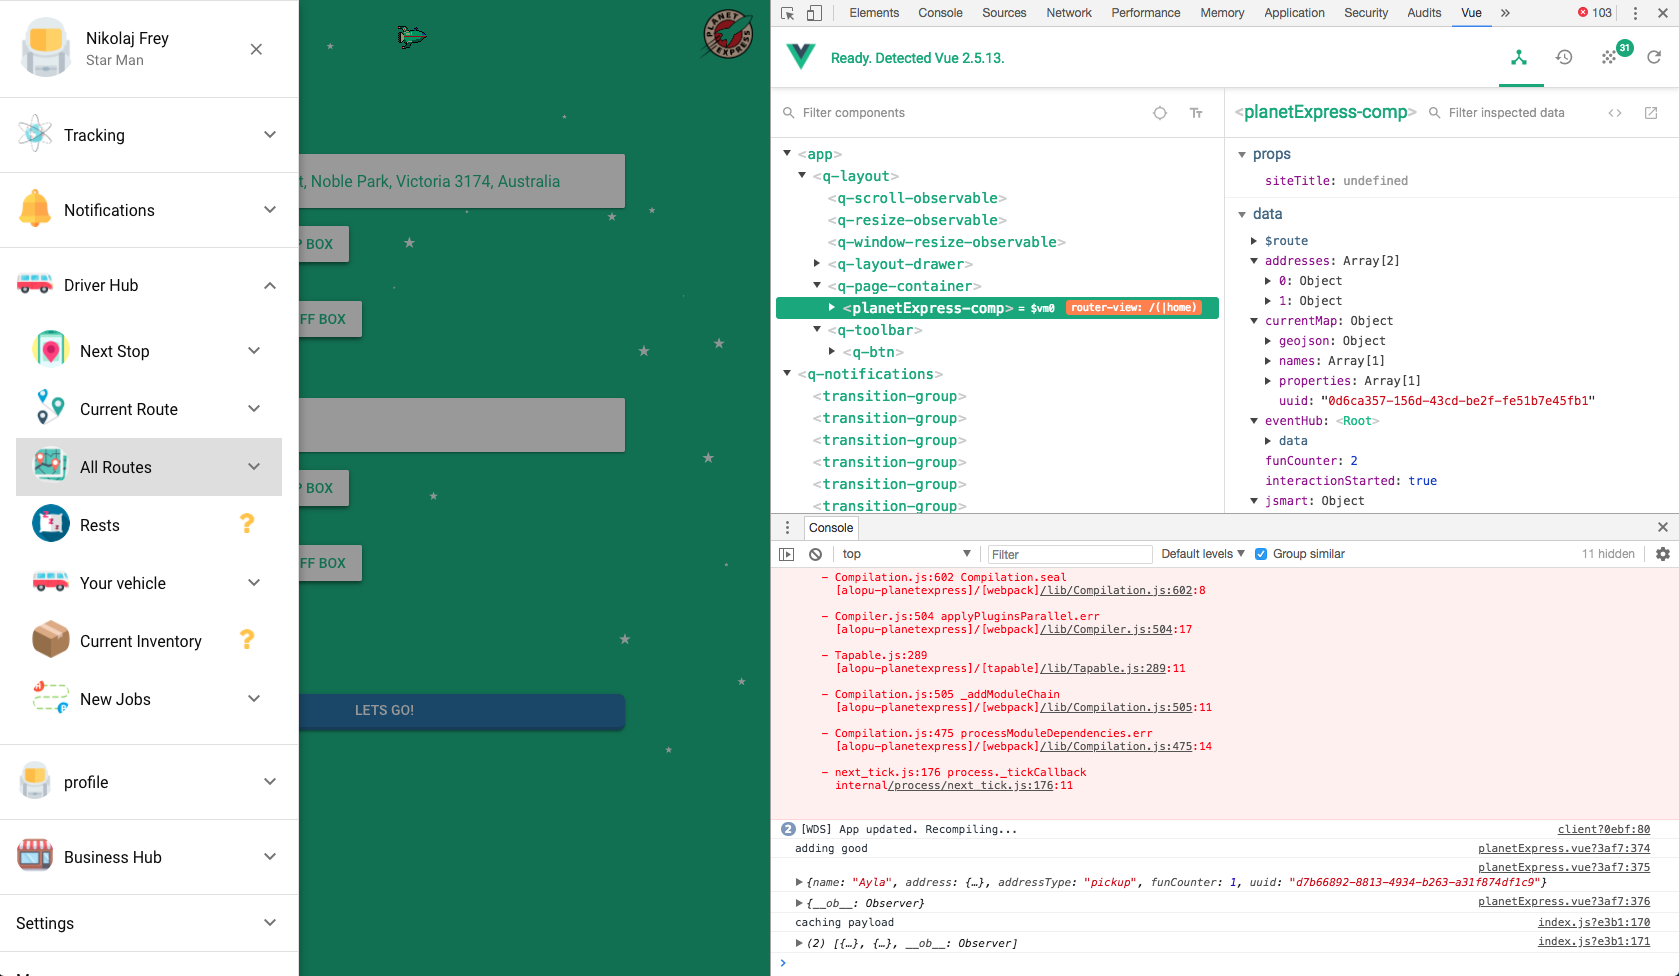Enable Group similar in the console
Screen dimensions: 1679x976
pos(1261,553)
